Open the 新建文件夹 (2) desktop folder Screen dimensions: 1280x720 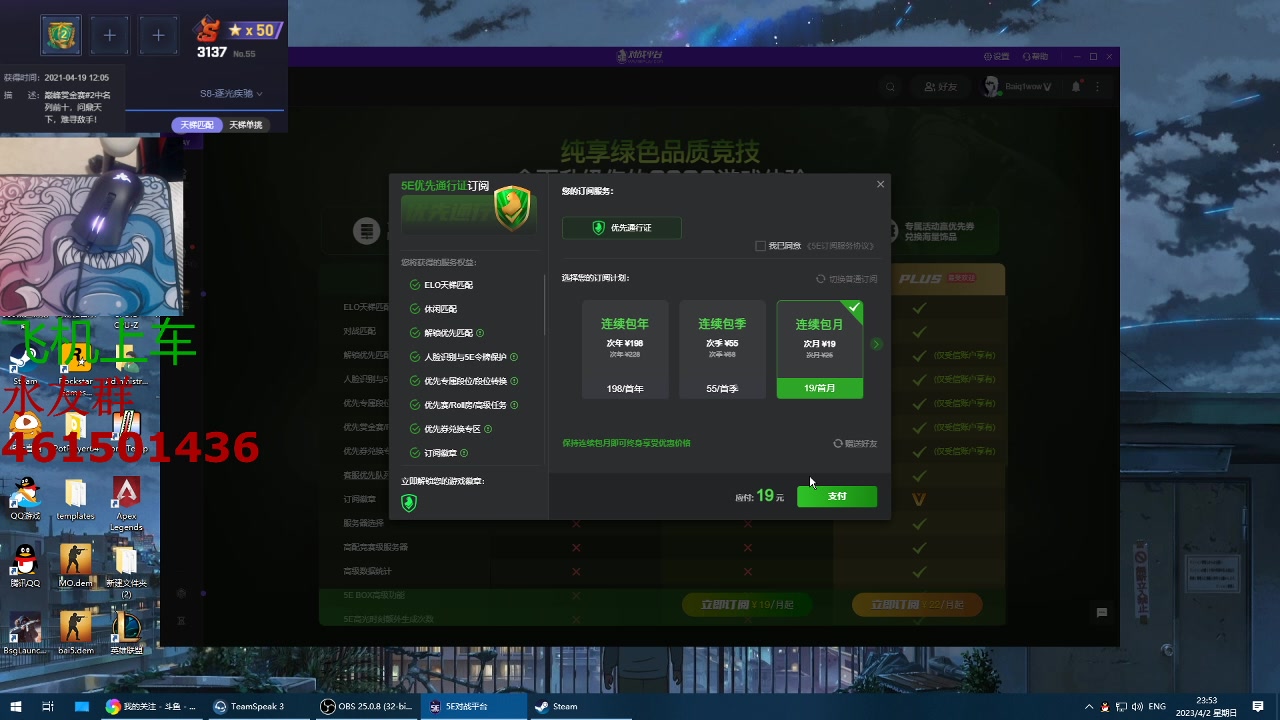click(126, 572)
